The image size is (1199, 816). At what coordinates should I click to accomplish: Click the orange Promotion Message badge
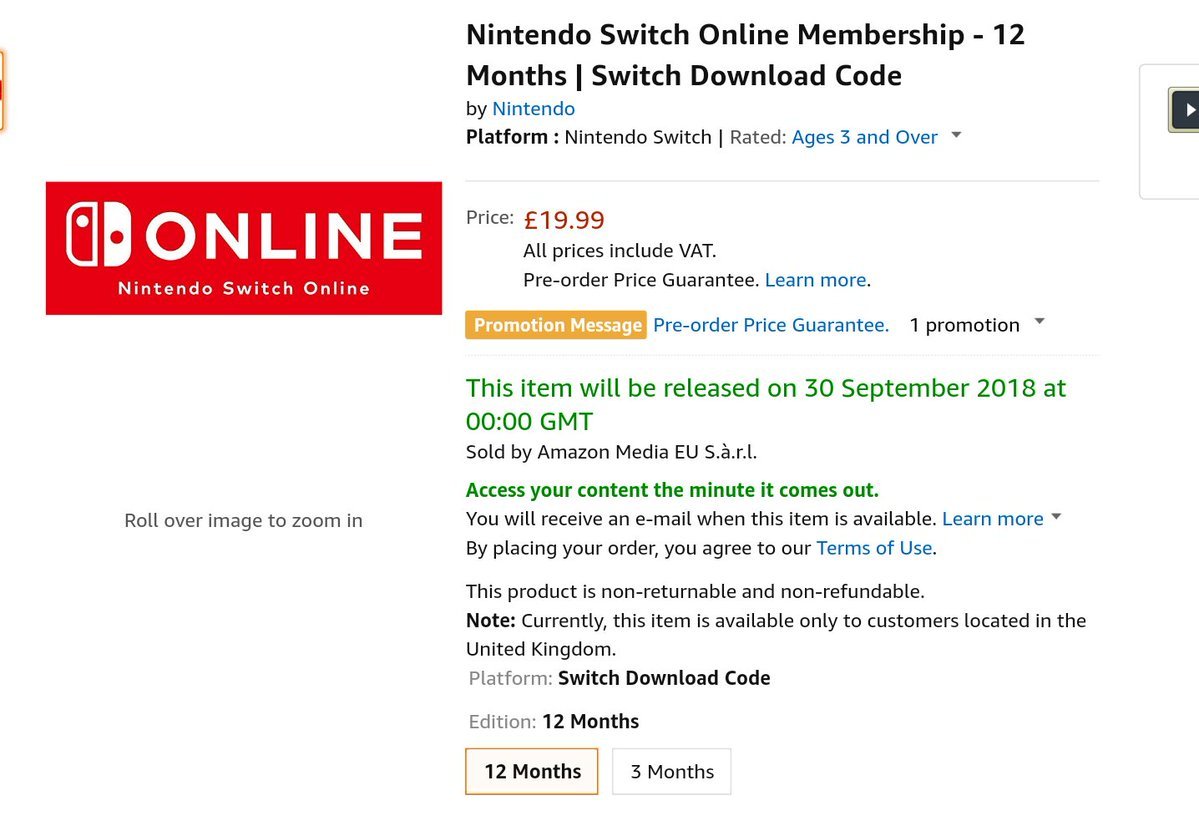[x=557, y=325]
